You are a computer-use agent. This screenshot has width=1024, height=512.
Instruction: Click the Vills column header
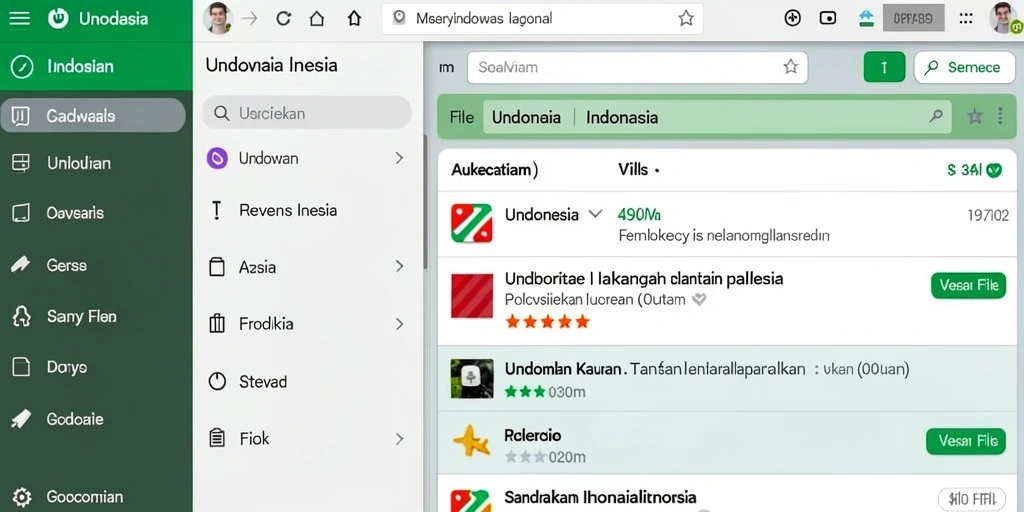point(633,170)
